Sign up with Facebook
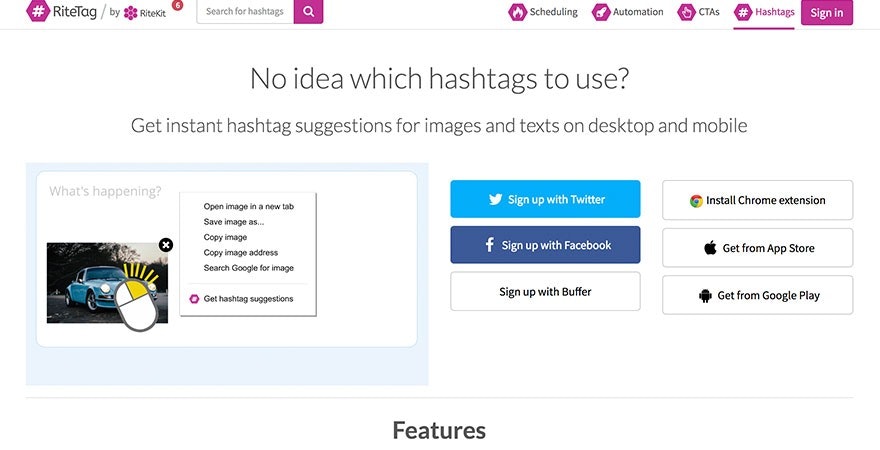Screen dimensions: 880x450 (x=545, y=245)
